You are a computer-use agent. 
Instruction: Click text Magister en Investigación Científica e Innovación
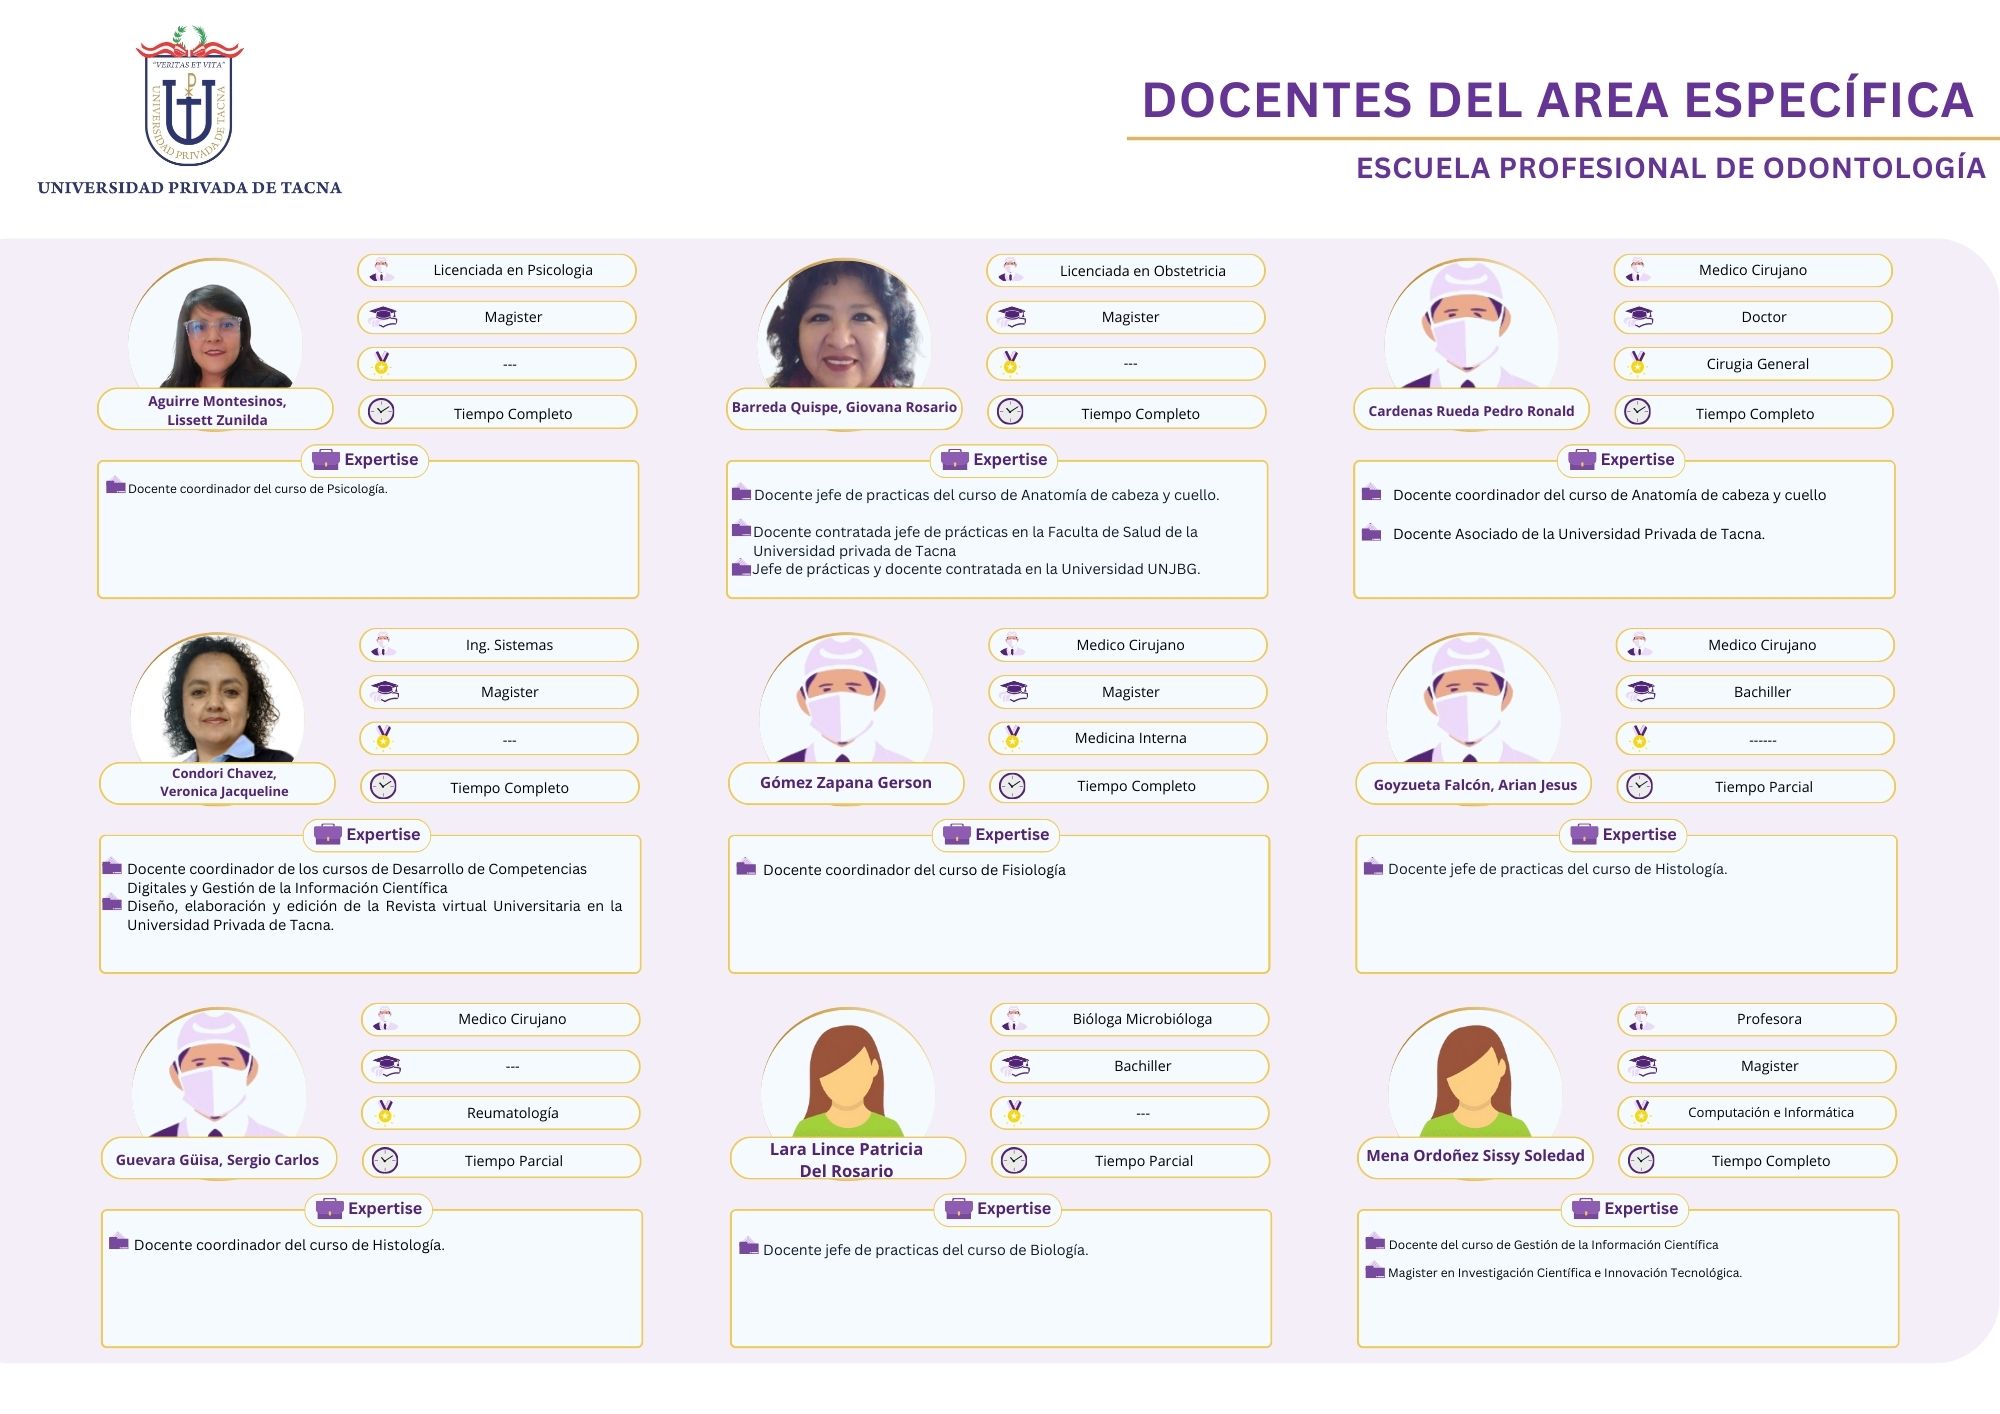tap(1565, 1273)
